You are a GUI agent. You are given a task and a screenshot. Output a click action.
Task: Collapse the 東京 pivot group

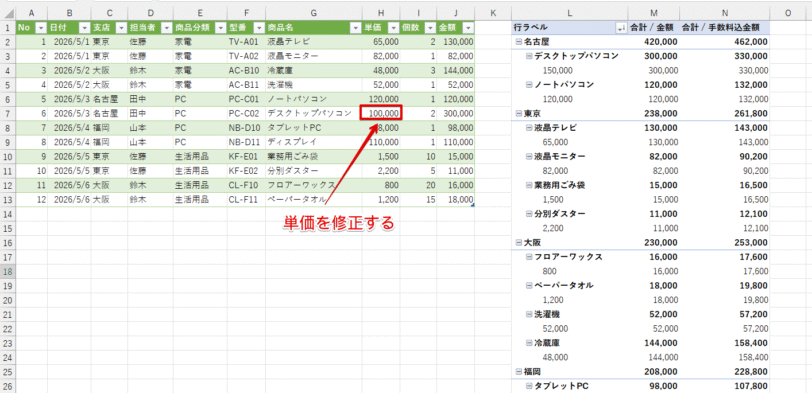[518, 113]
